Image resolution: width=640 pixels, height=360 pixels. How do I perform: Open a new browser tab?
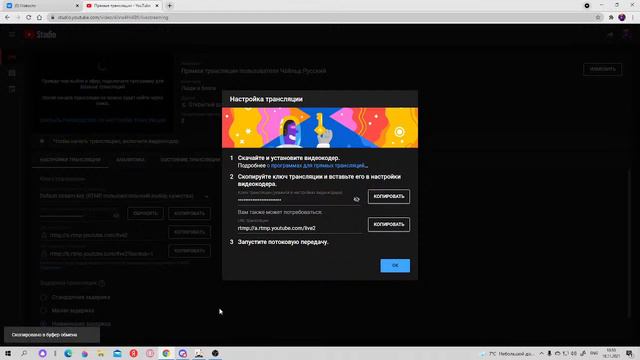pyautogui.click(x=169, y=6)
